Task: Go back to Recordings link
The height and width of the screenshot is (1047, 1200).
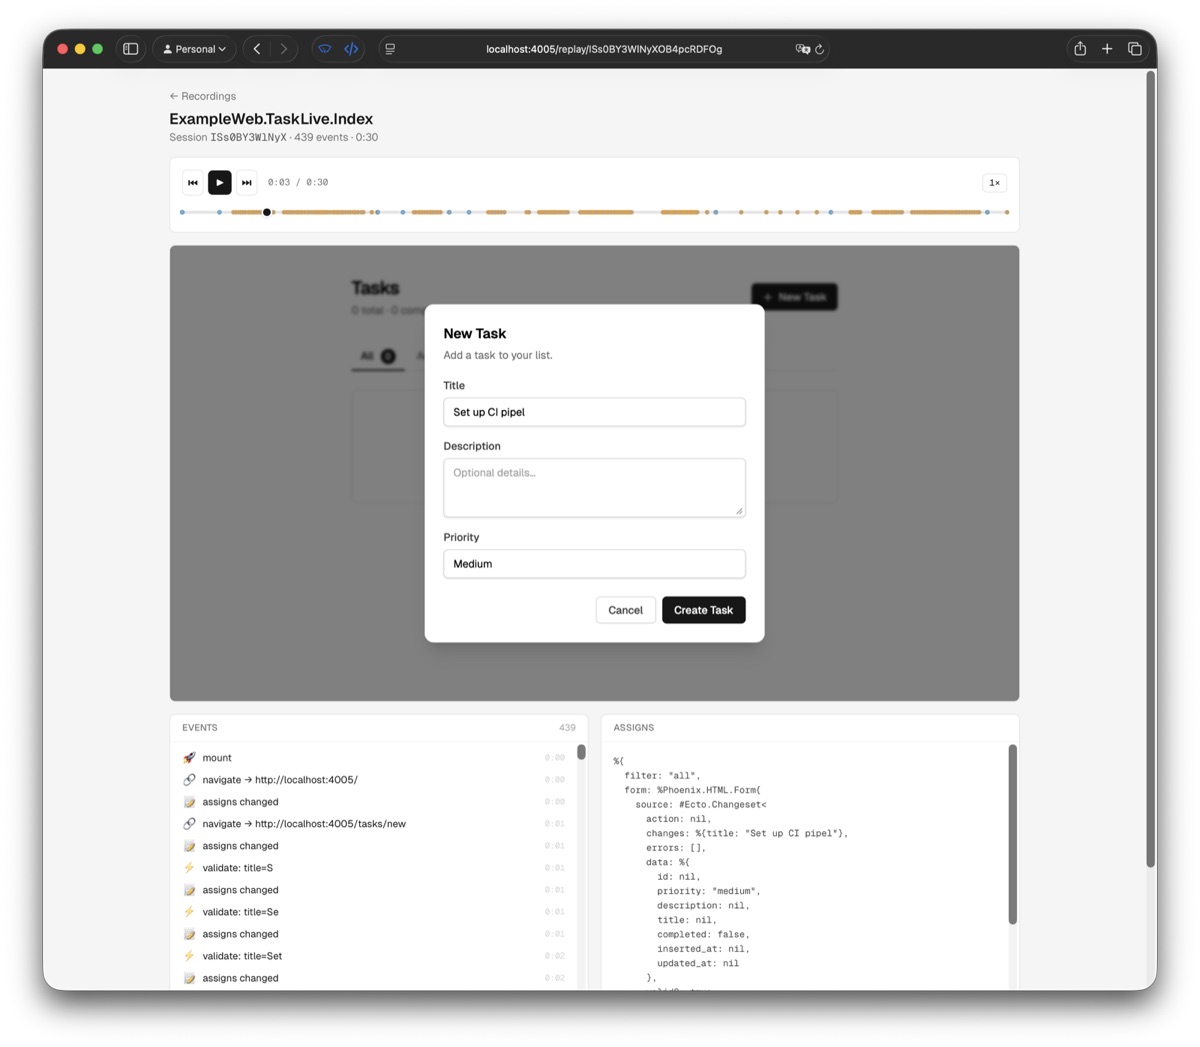Action: (203, 96)
